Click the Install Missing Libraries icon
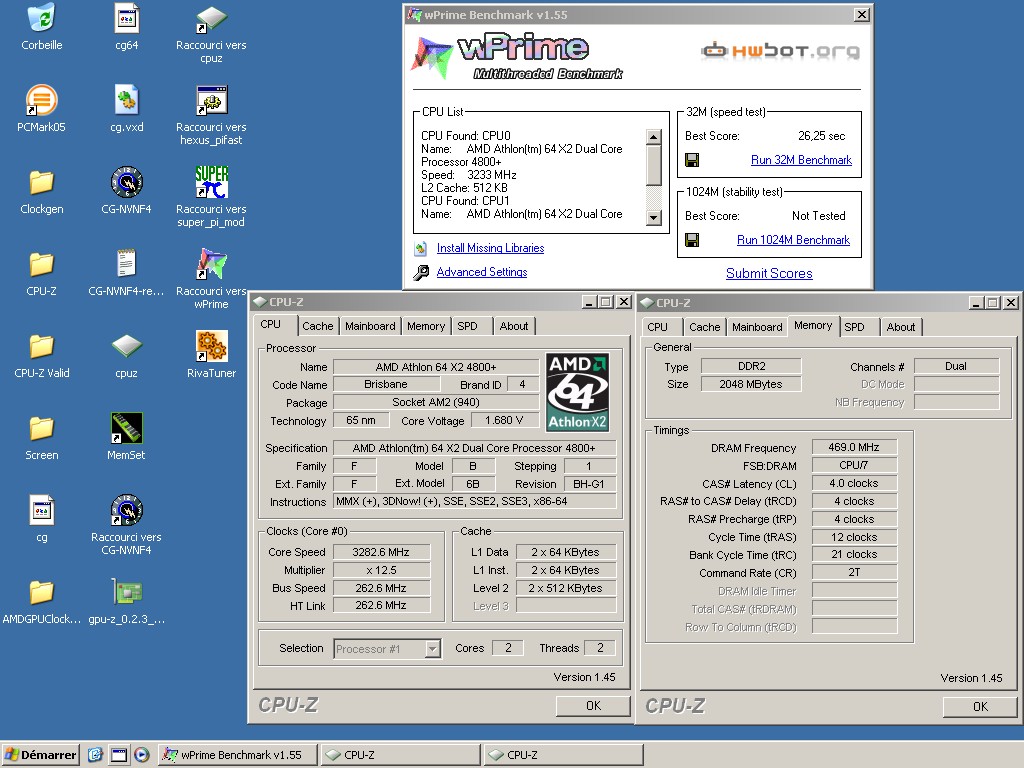 coord(421,248)
